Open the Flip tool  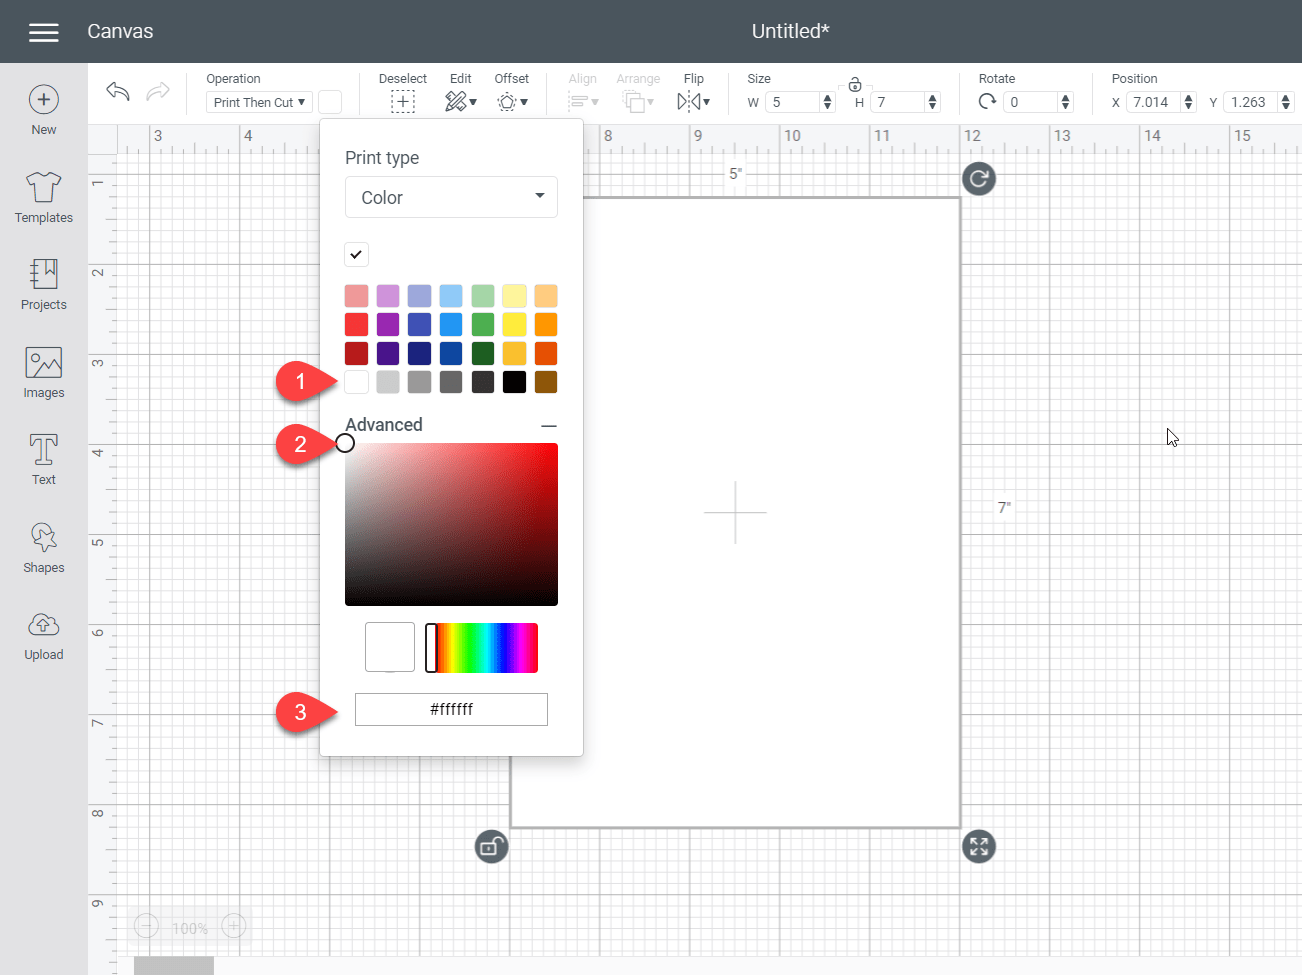point(694,102)
